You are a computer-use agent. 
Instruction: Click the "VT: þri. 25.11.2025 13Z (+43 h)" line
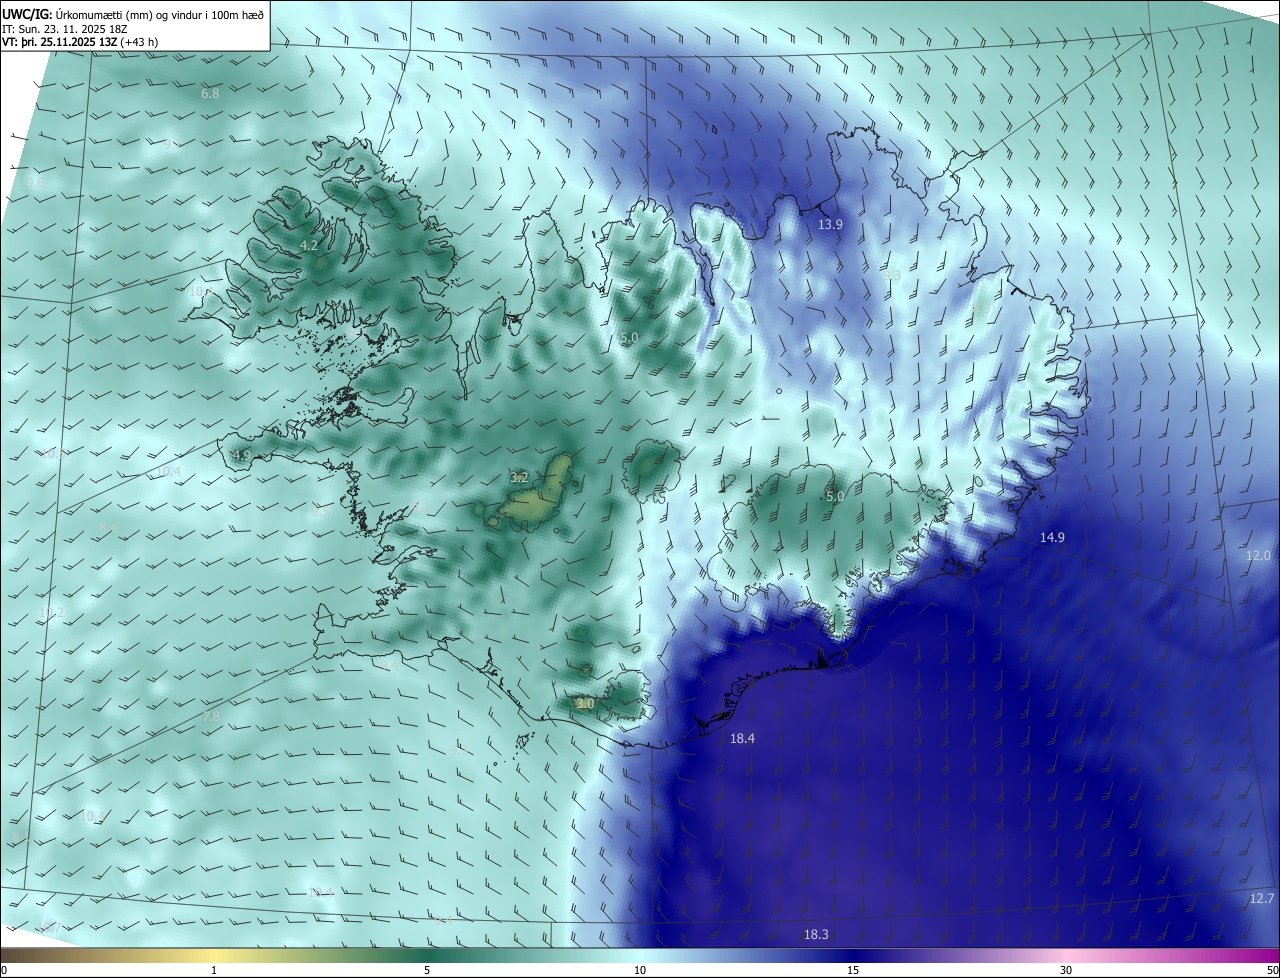tap(80, 42)
